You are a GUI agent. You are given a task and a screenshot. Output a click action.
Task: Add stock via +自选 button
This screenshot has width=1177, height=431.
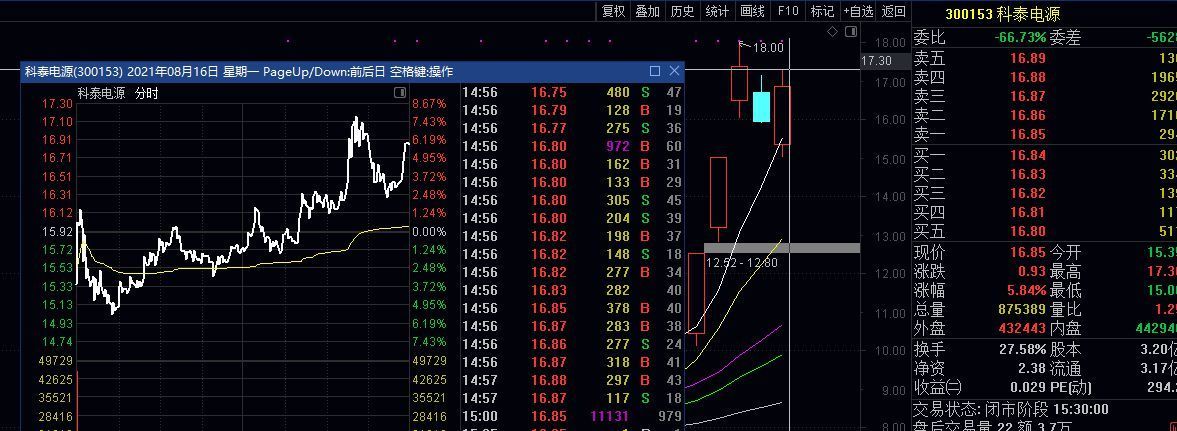[x=858, y=11]
